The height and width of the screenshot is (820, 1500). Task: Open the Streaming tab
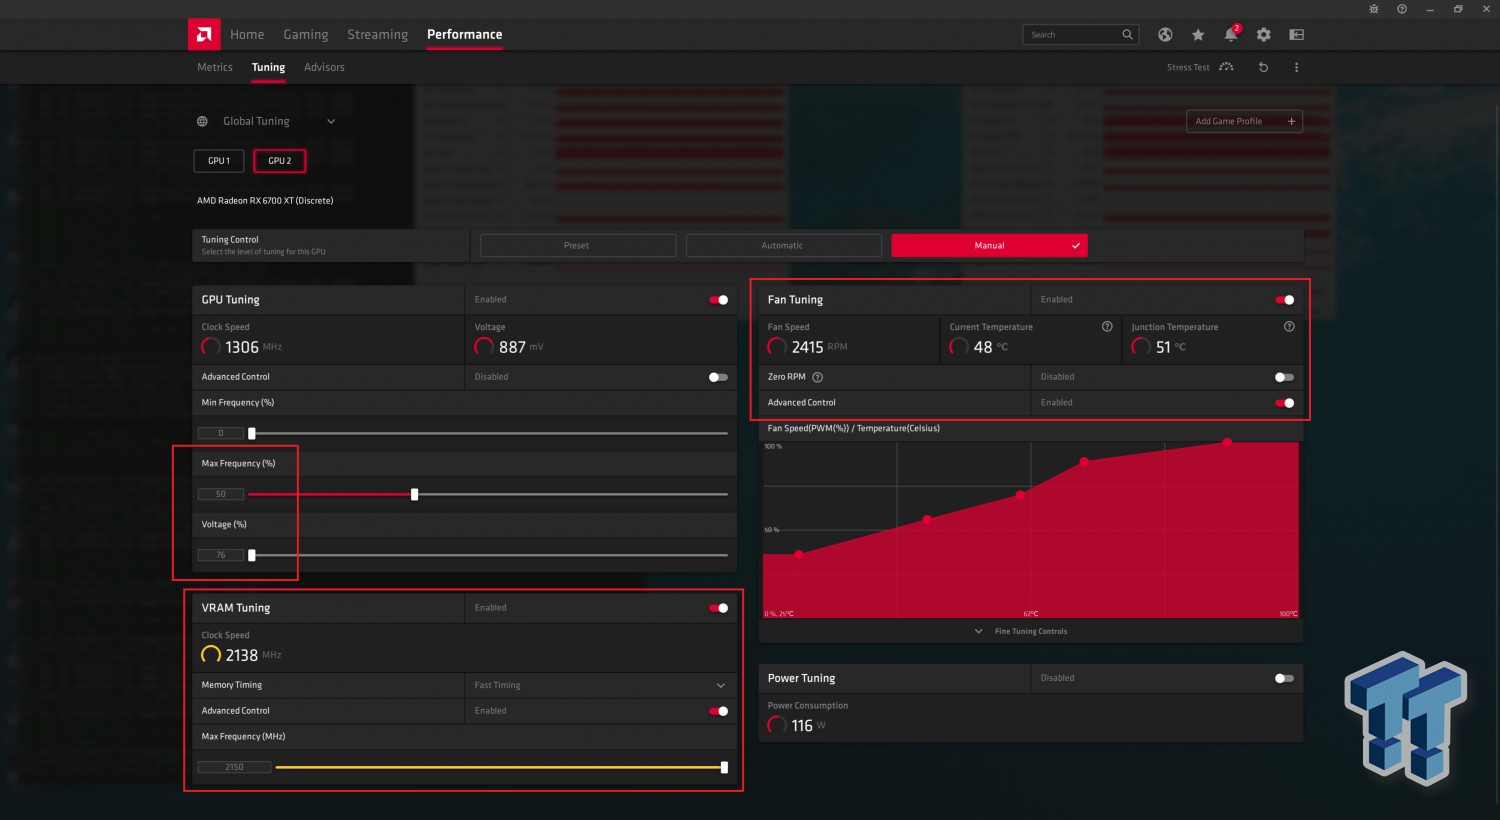[x=377, y=34]
